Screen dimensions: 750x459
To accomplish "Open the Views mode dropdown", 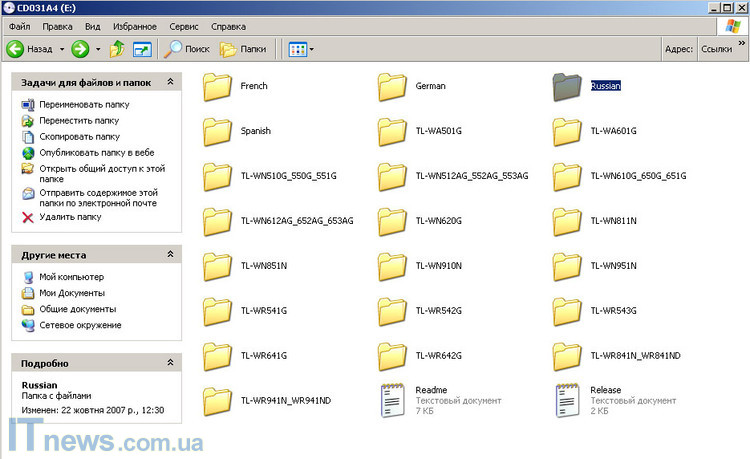I will [x=301, y=48].
